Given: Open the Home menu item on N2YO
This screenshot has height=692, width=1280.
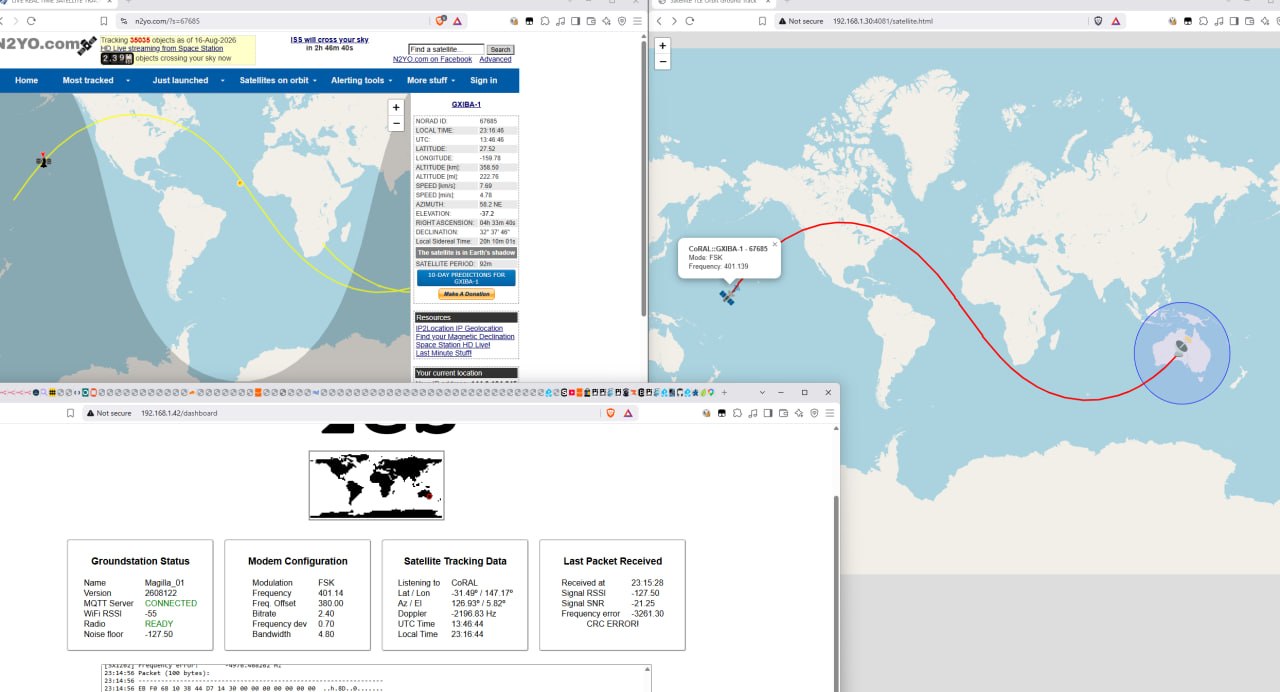Looking at the screenshot, I should tap(27, 80).
